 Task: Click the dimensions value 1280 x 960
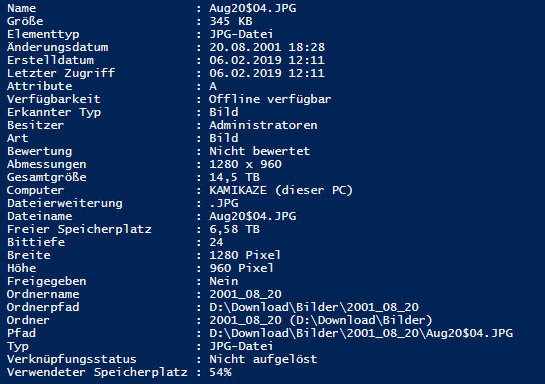[x=245, y=164]
